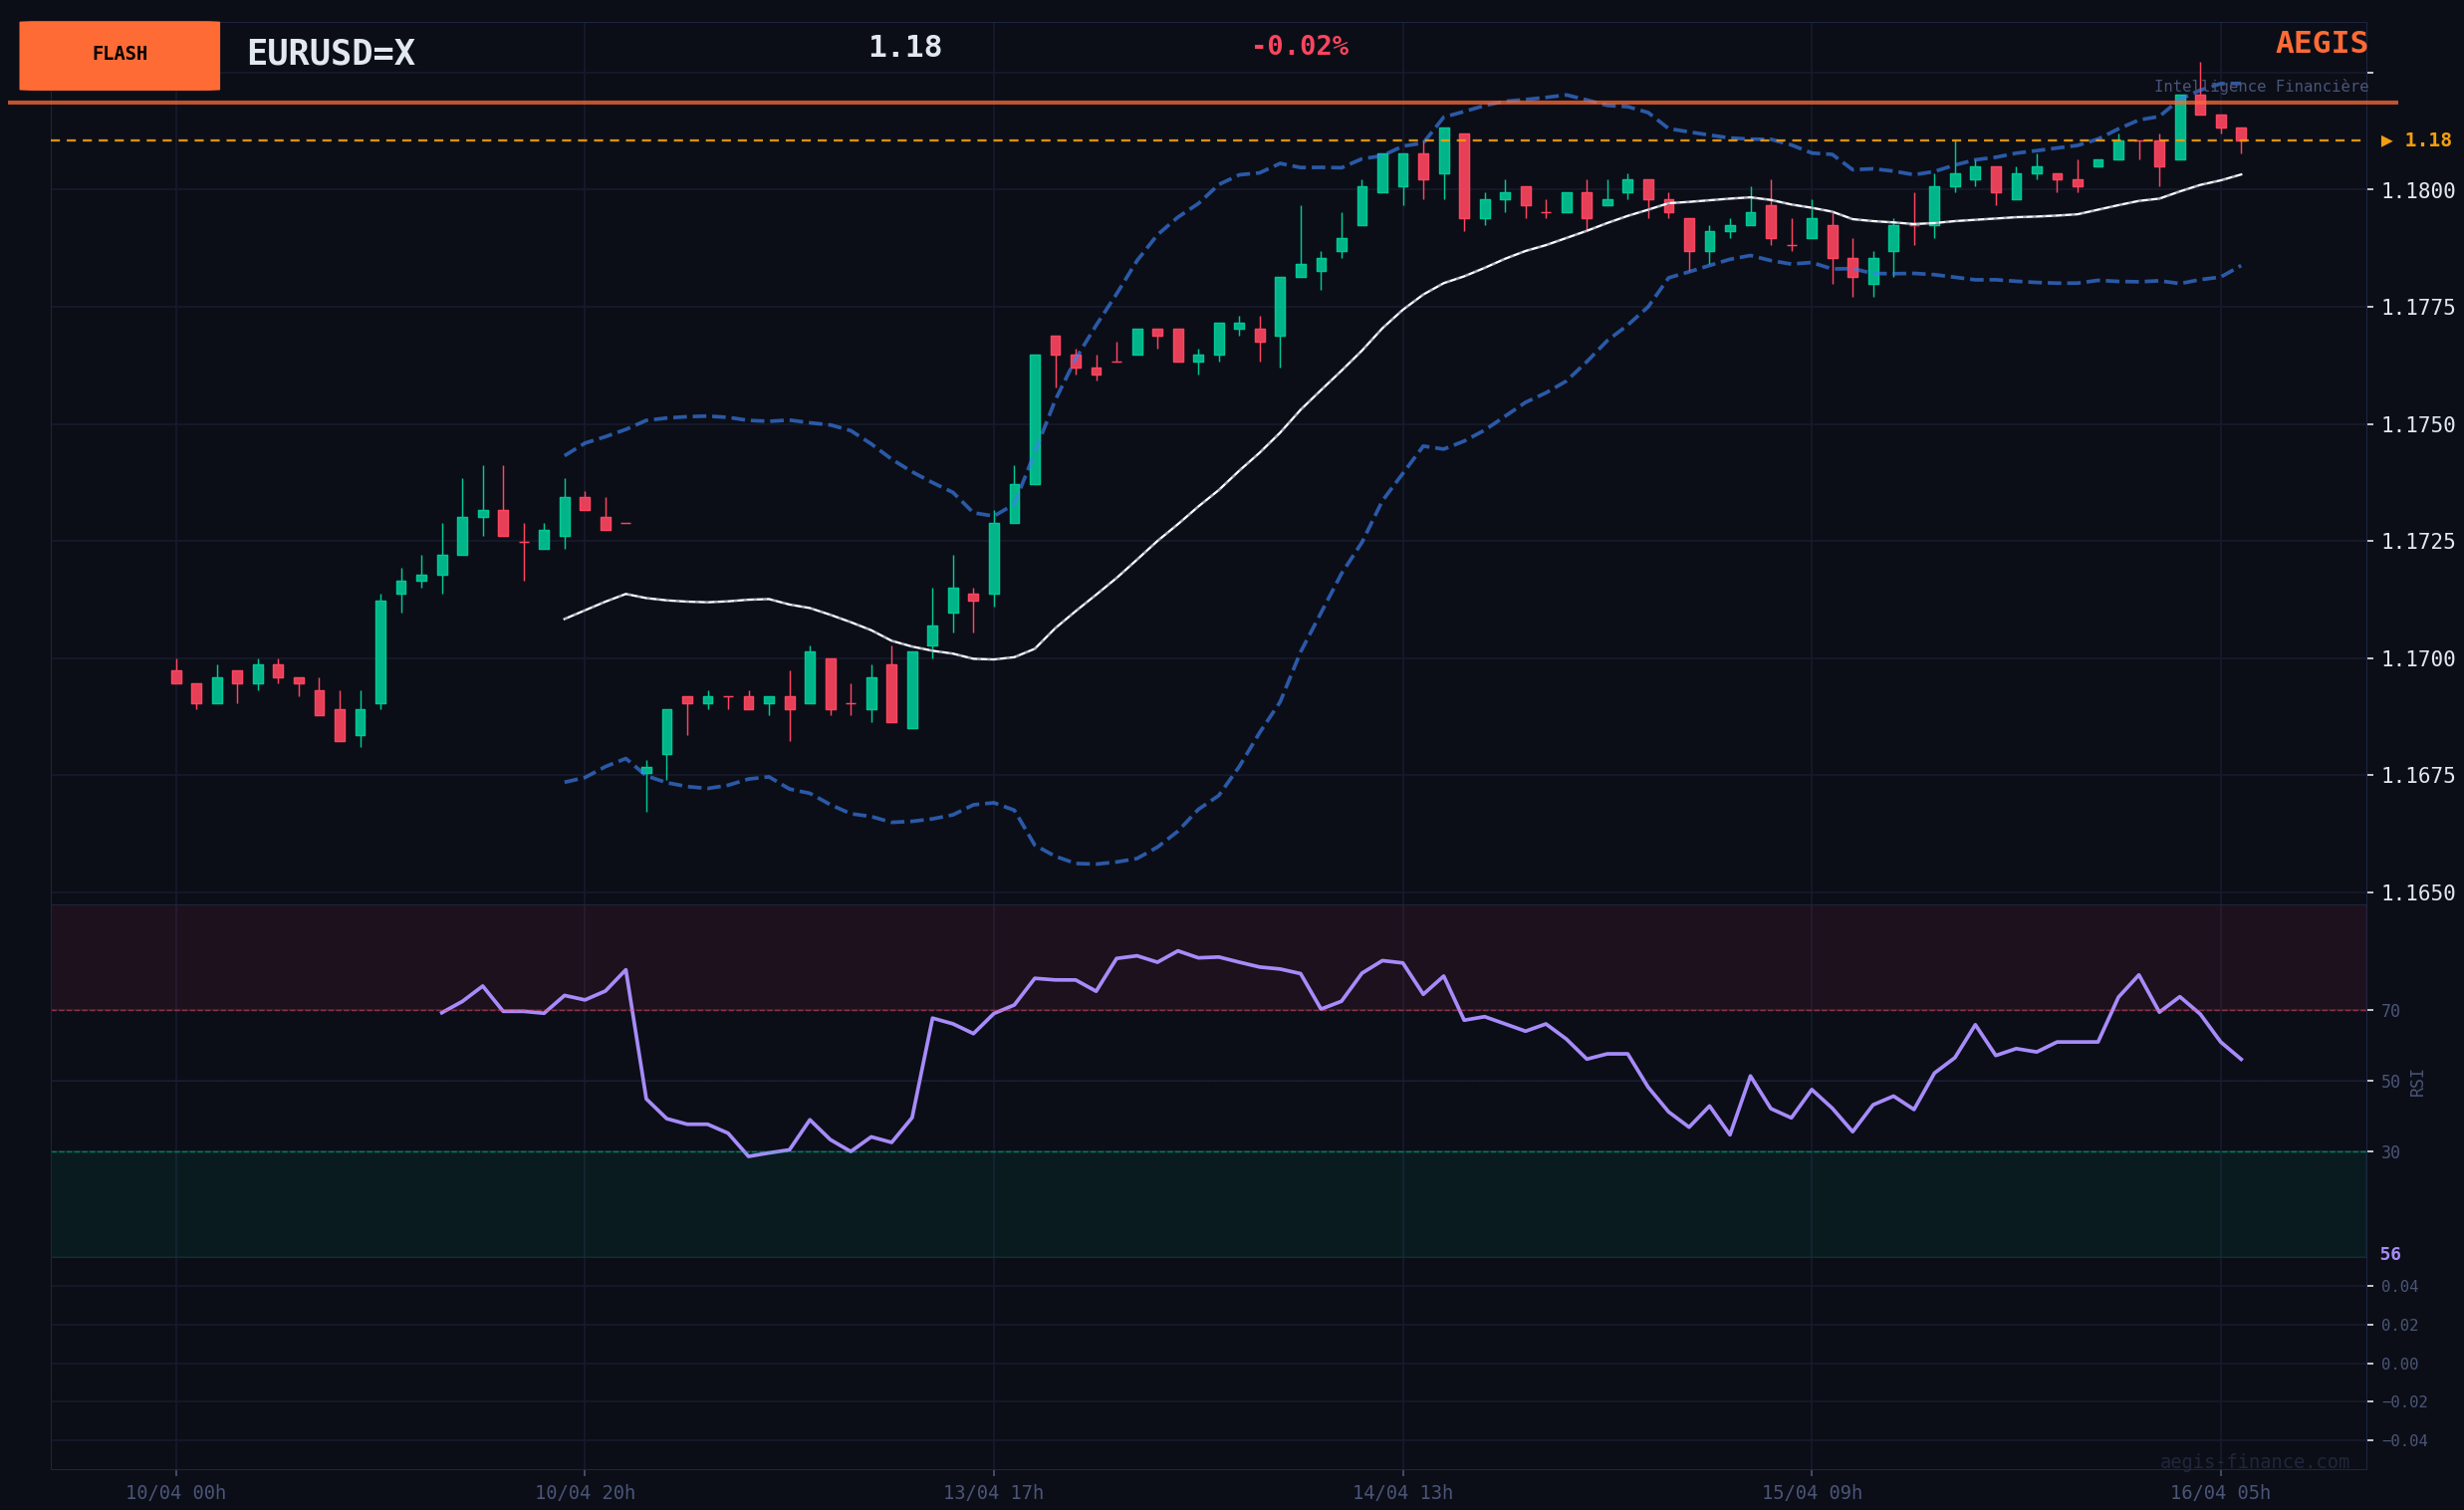This screenshot has width=2464, height=1510.
Task: Click the vertical RSI axis title
Action: tap(2417, 1083)
